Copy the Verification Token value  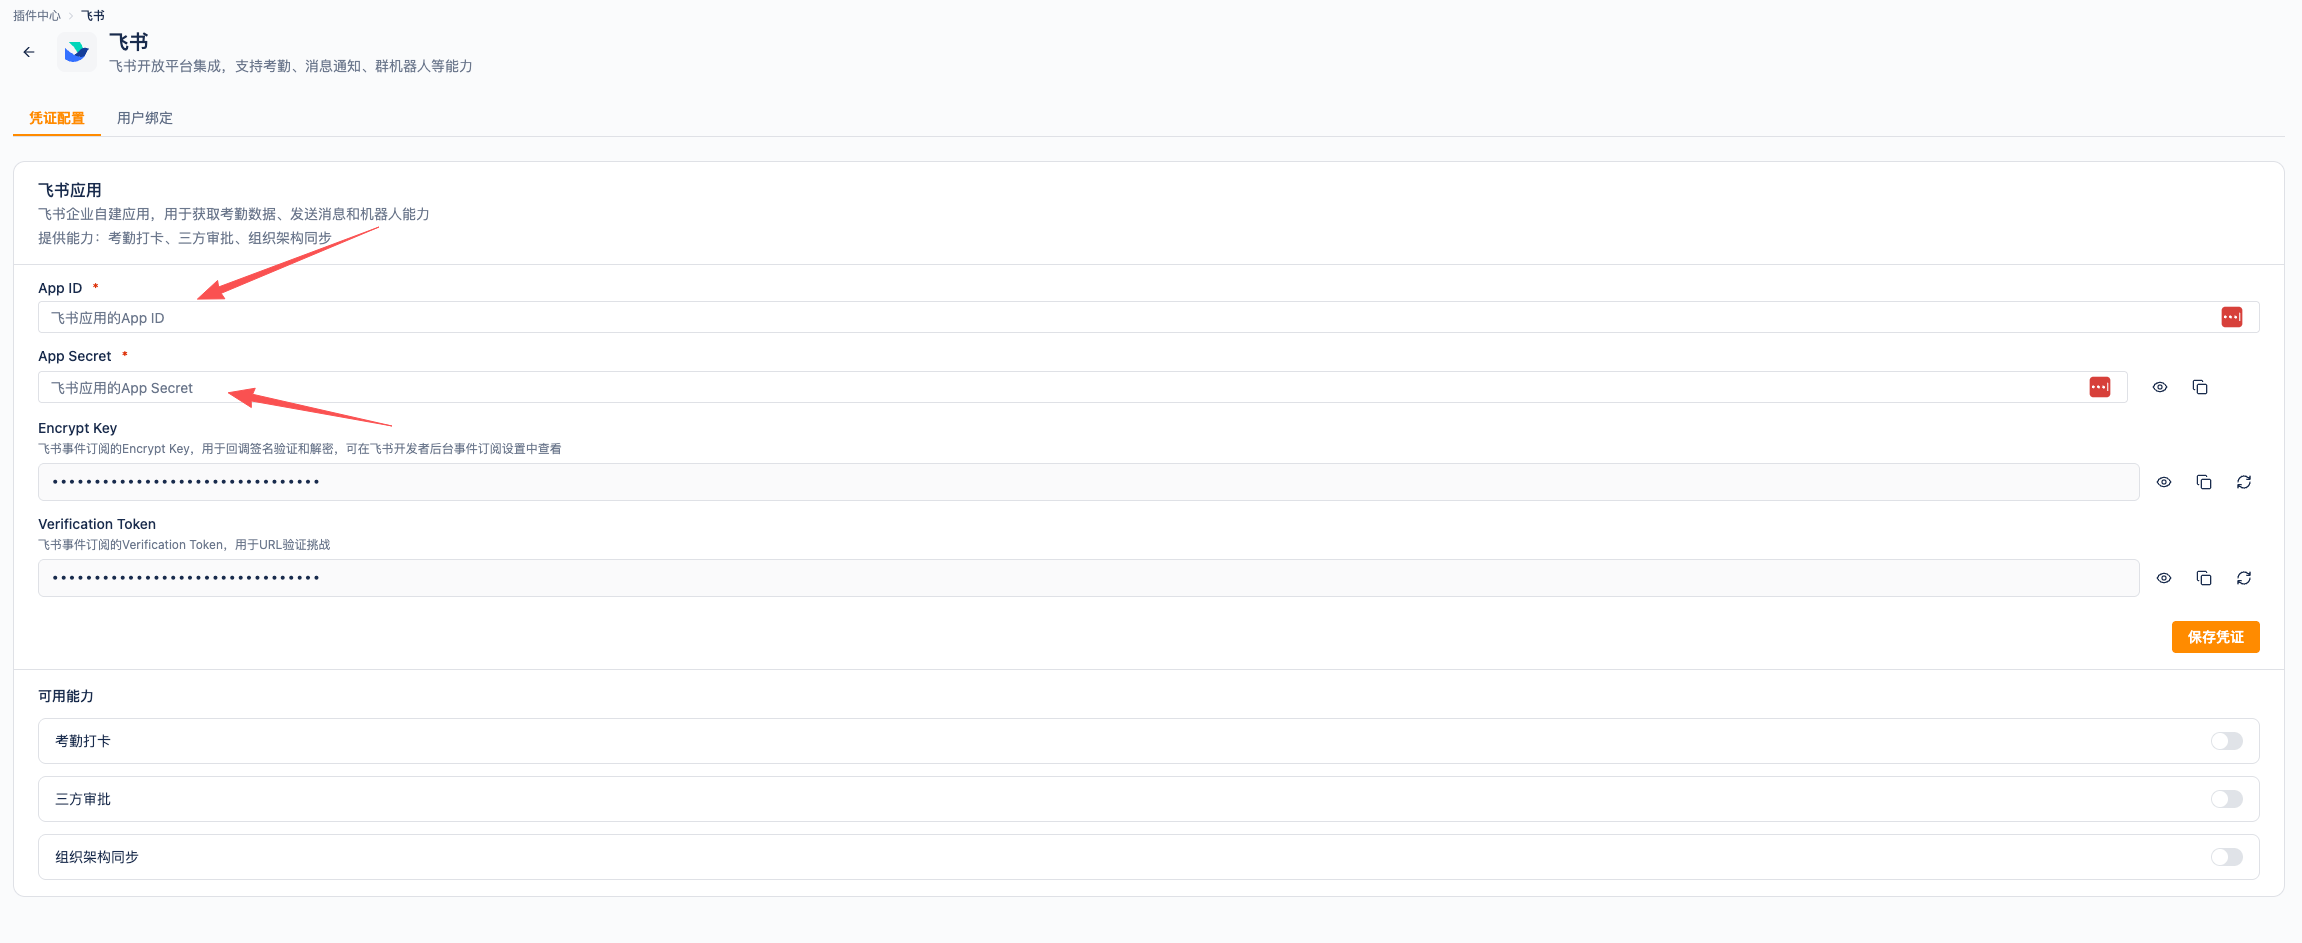[2204, 578]
